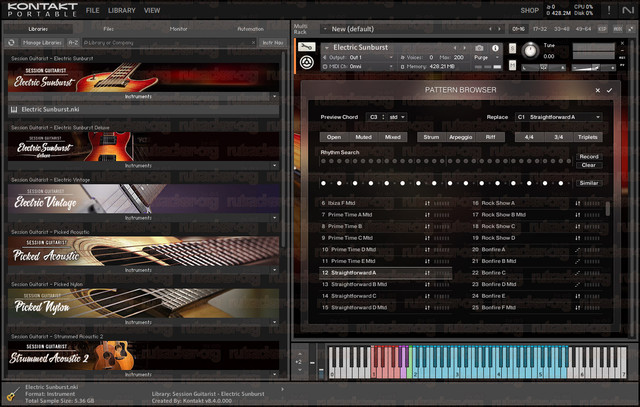Toggle the Mixed pattern filter
The height and width of the screenshot is (407, 640).
coord(393,137)
